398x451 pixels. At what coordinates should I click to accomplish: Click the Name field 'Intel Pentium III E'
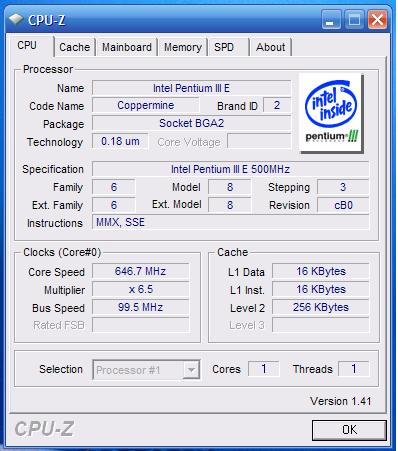tap(191, 88)
